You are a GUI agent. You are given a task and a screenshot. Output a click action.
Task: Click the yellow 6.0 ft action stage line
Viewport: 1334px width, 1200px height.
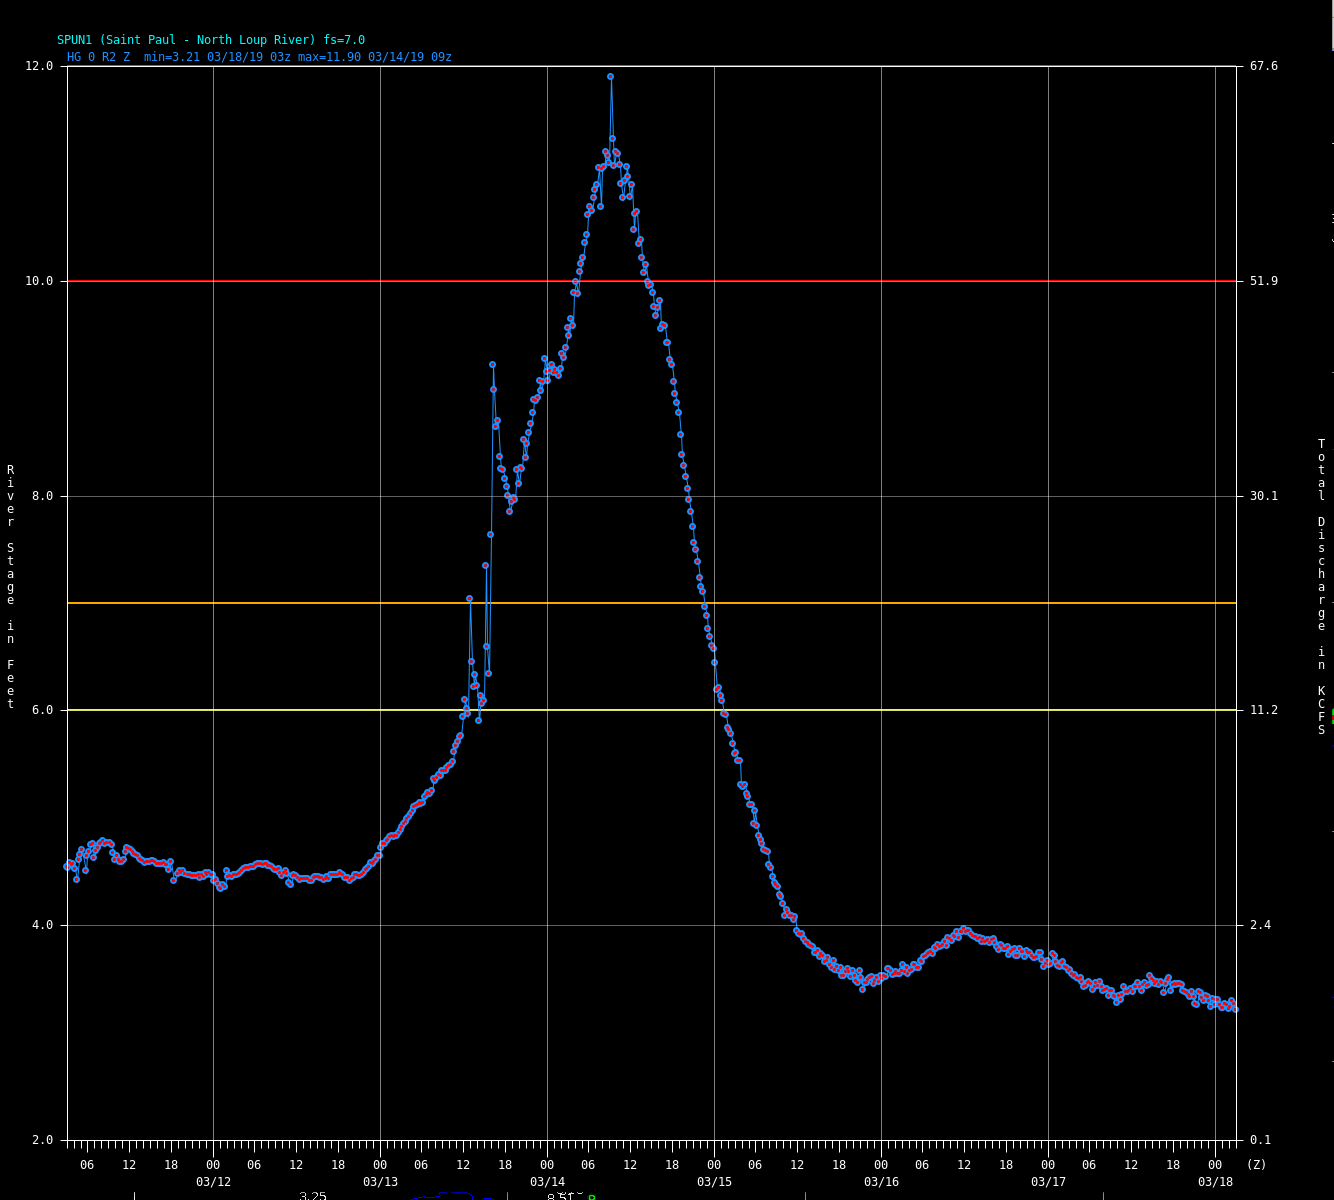tap(300, 710)
